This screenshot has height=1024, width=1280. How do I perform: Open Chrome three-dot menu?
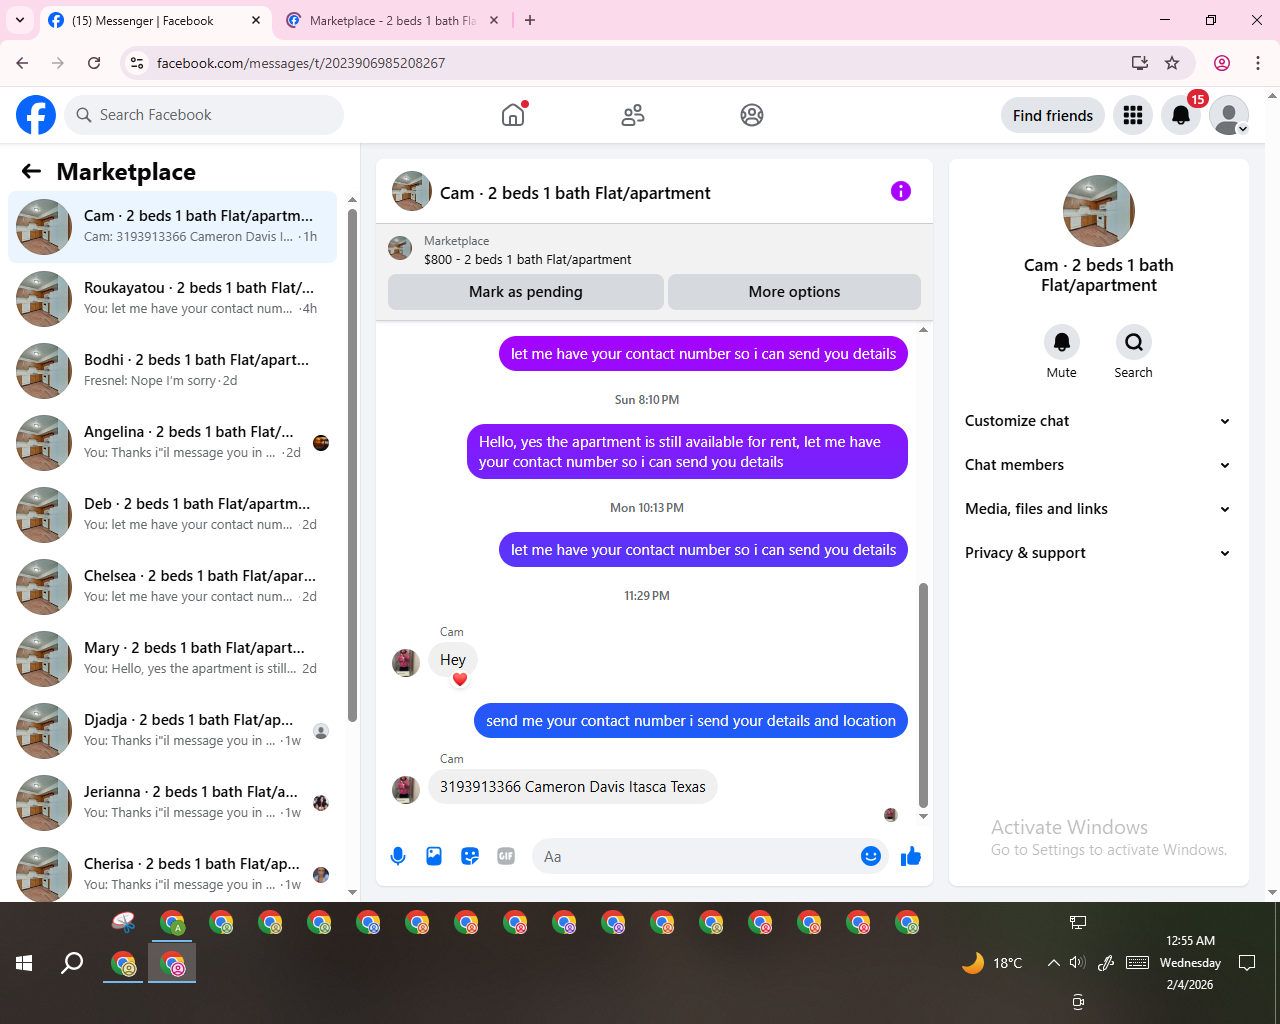click(x=1258, y=63)
